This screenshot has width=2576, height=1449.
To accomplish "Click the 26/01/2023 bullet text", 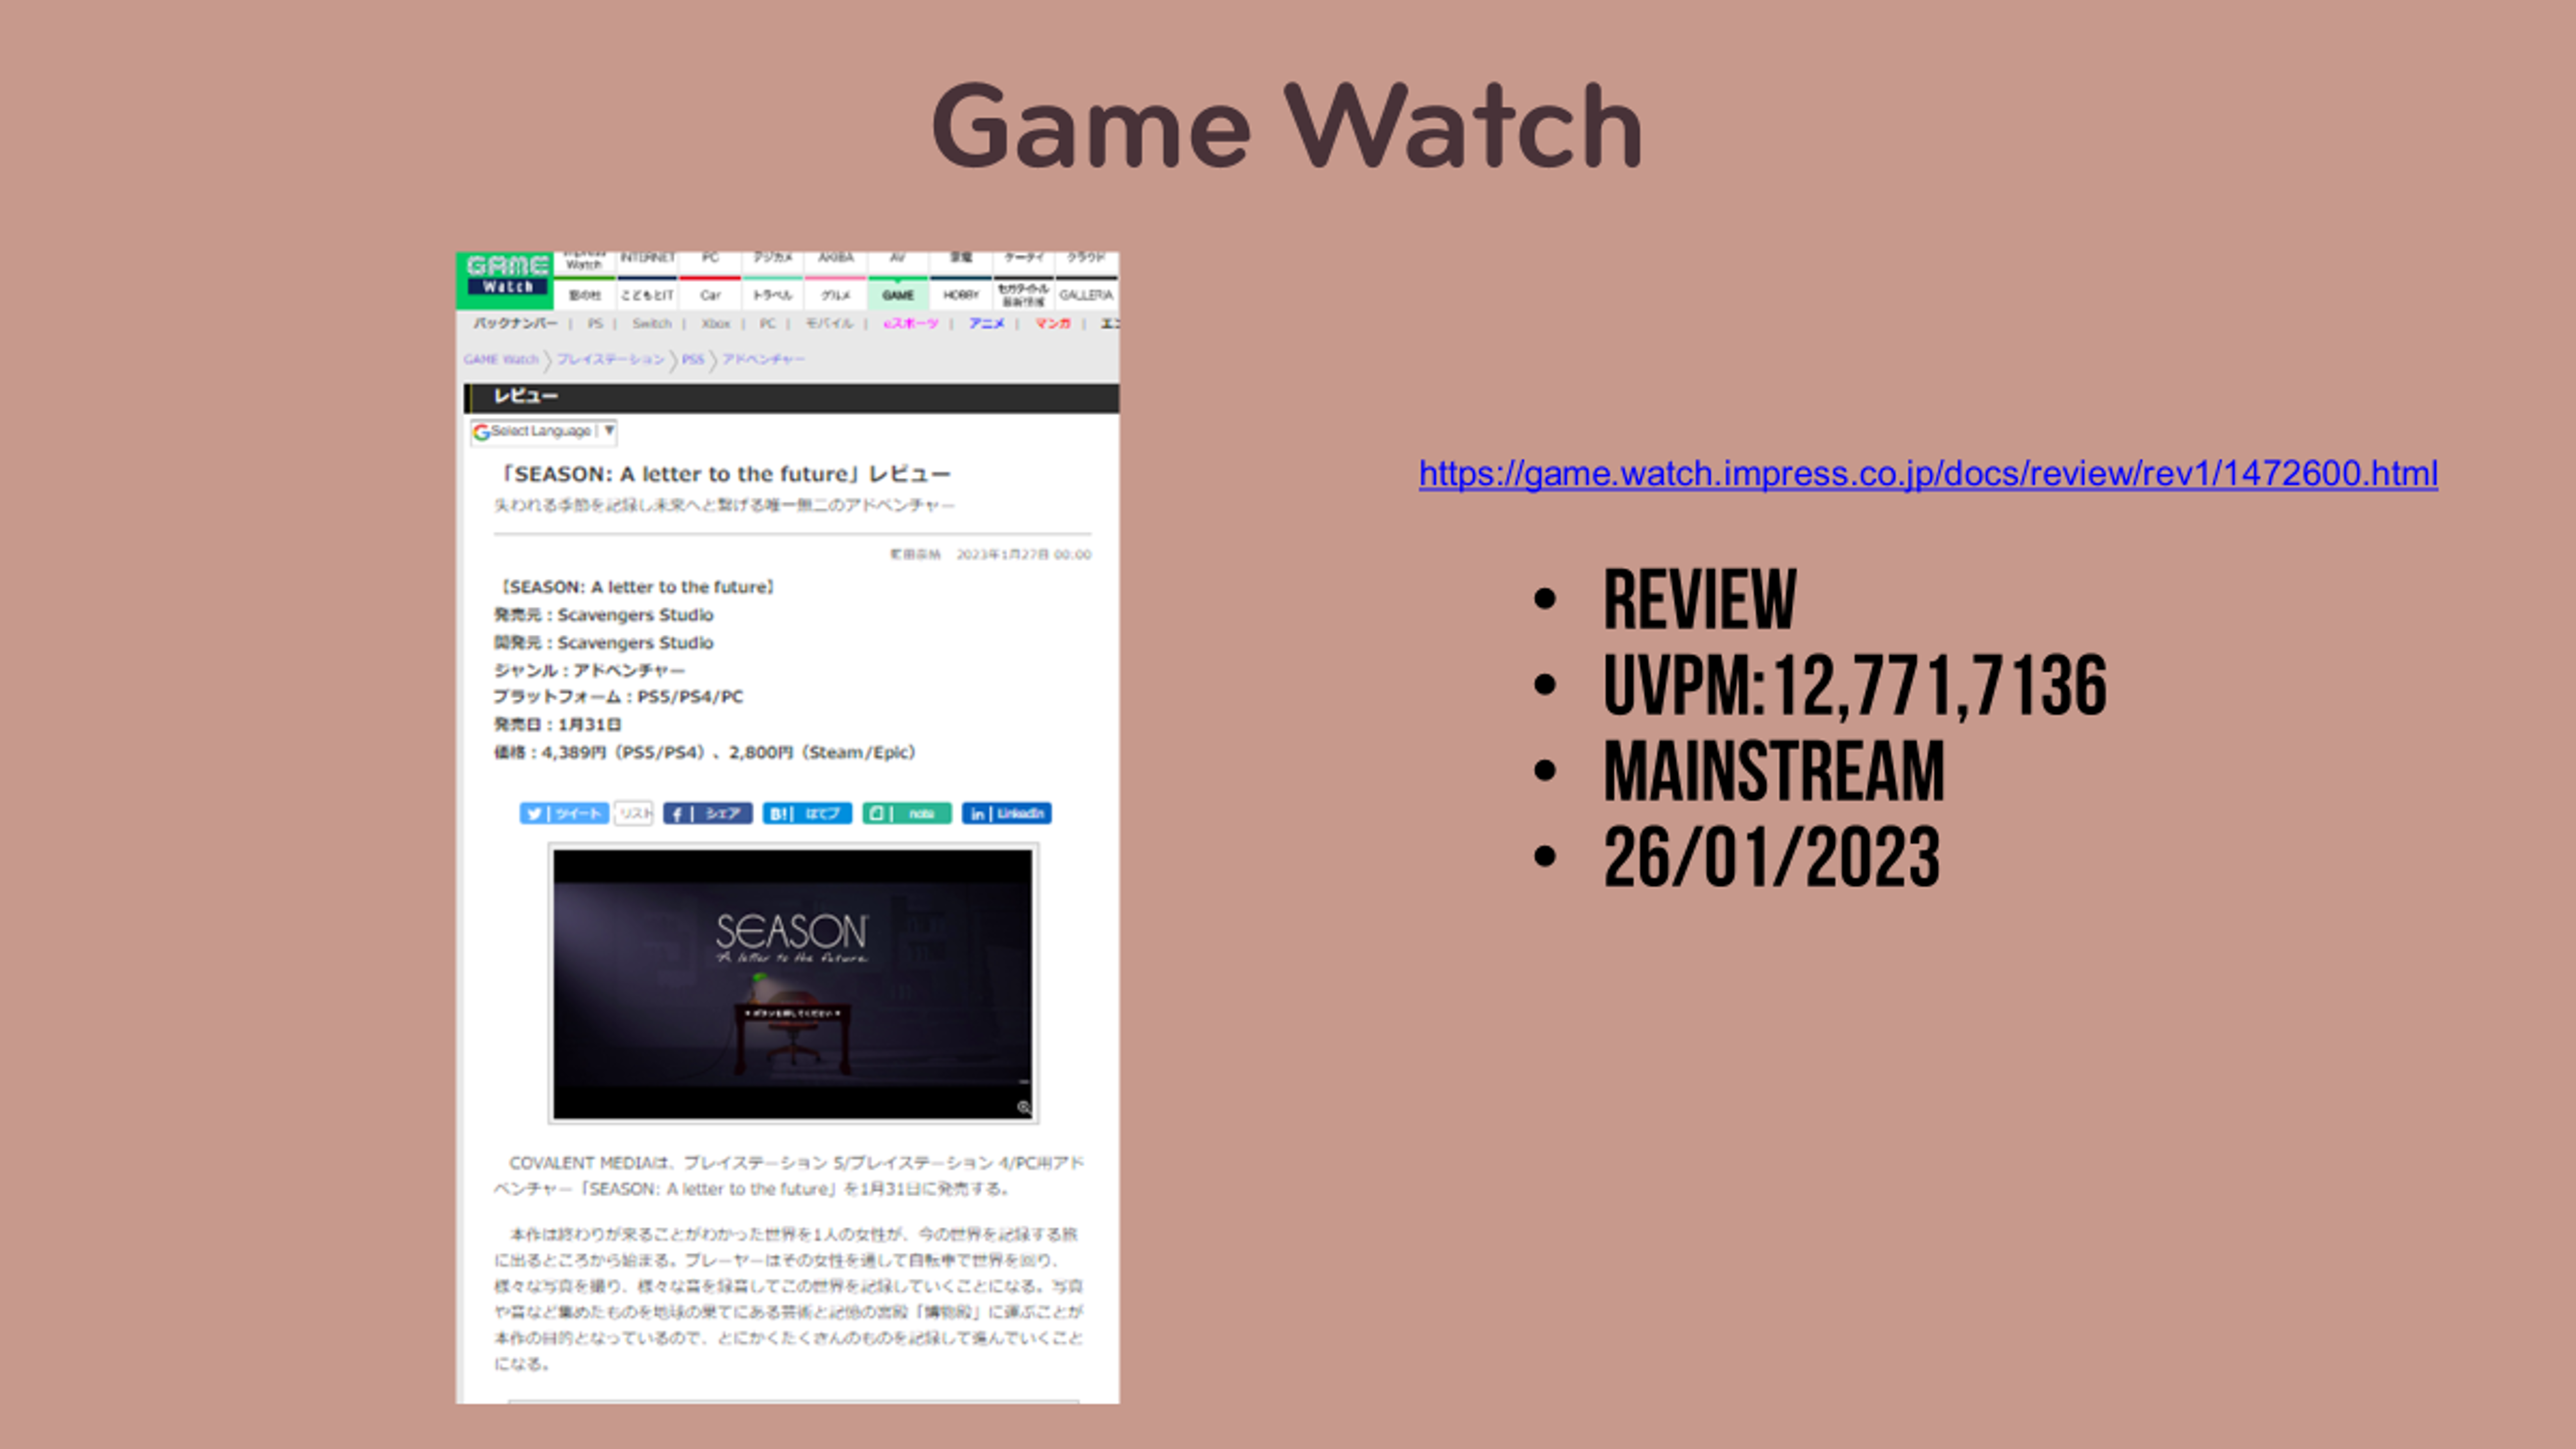I will tap(1772, 857).
